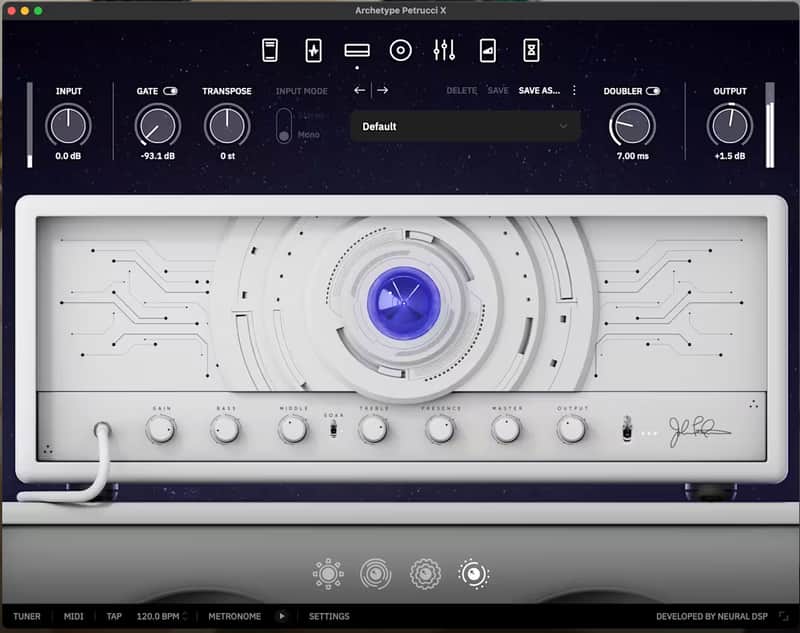The height and width of the screenshot is (633, 800).
Task: Select second amp type icon at bottom
Action: (x=376, y=574)
